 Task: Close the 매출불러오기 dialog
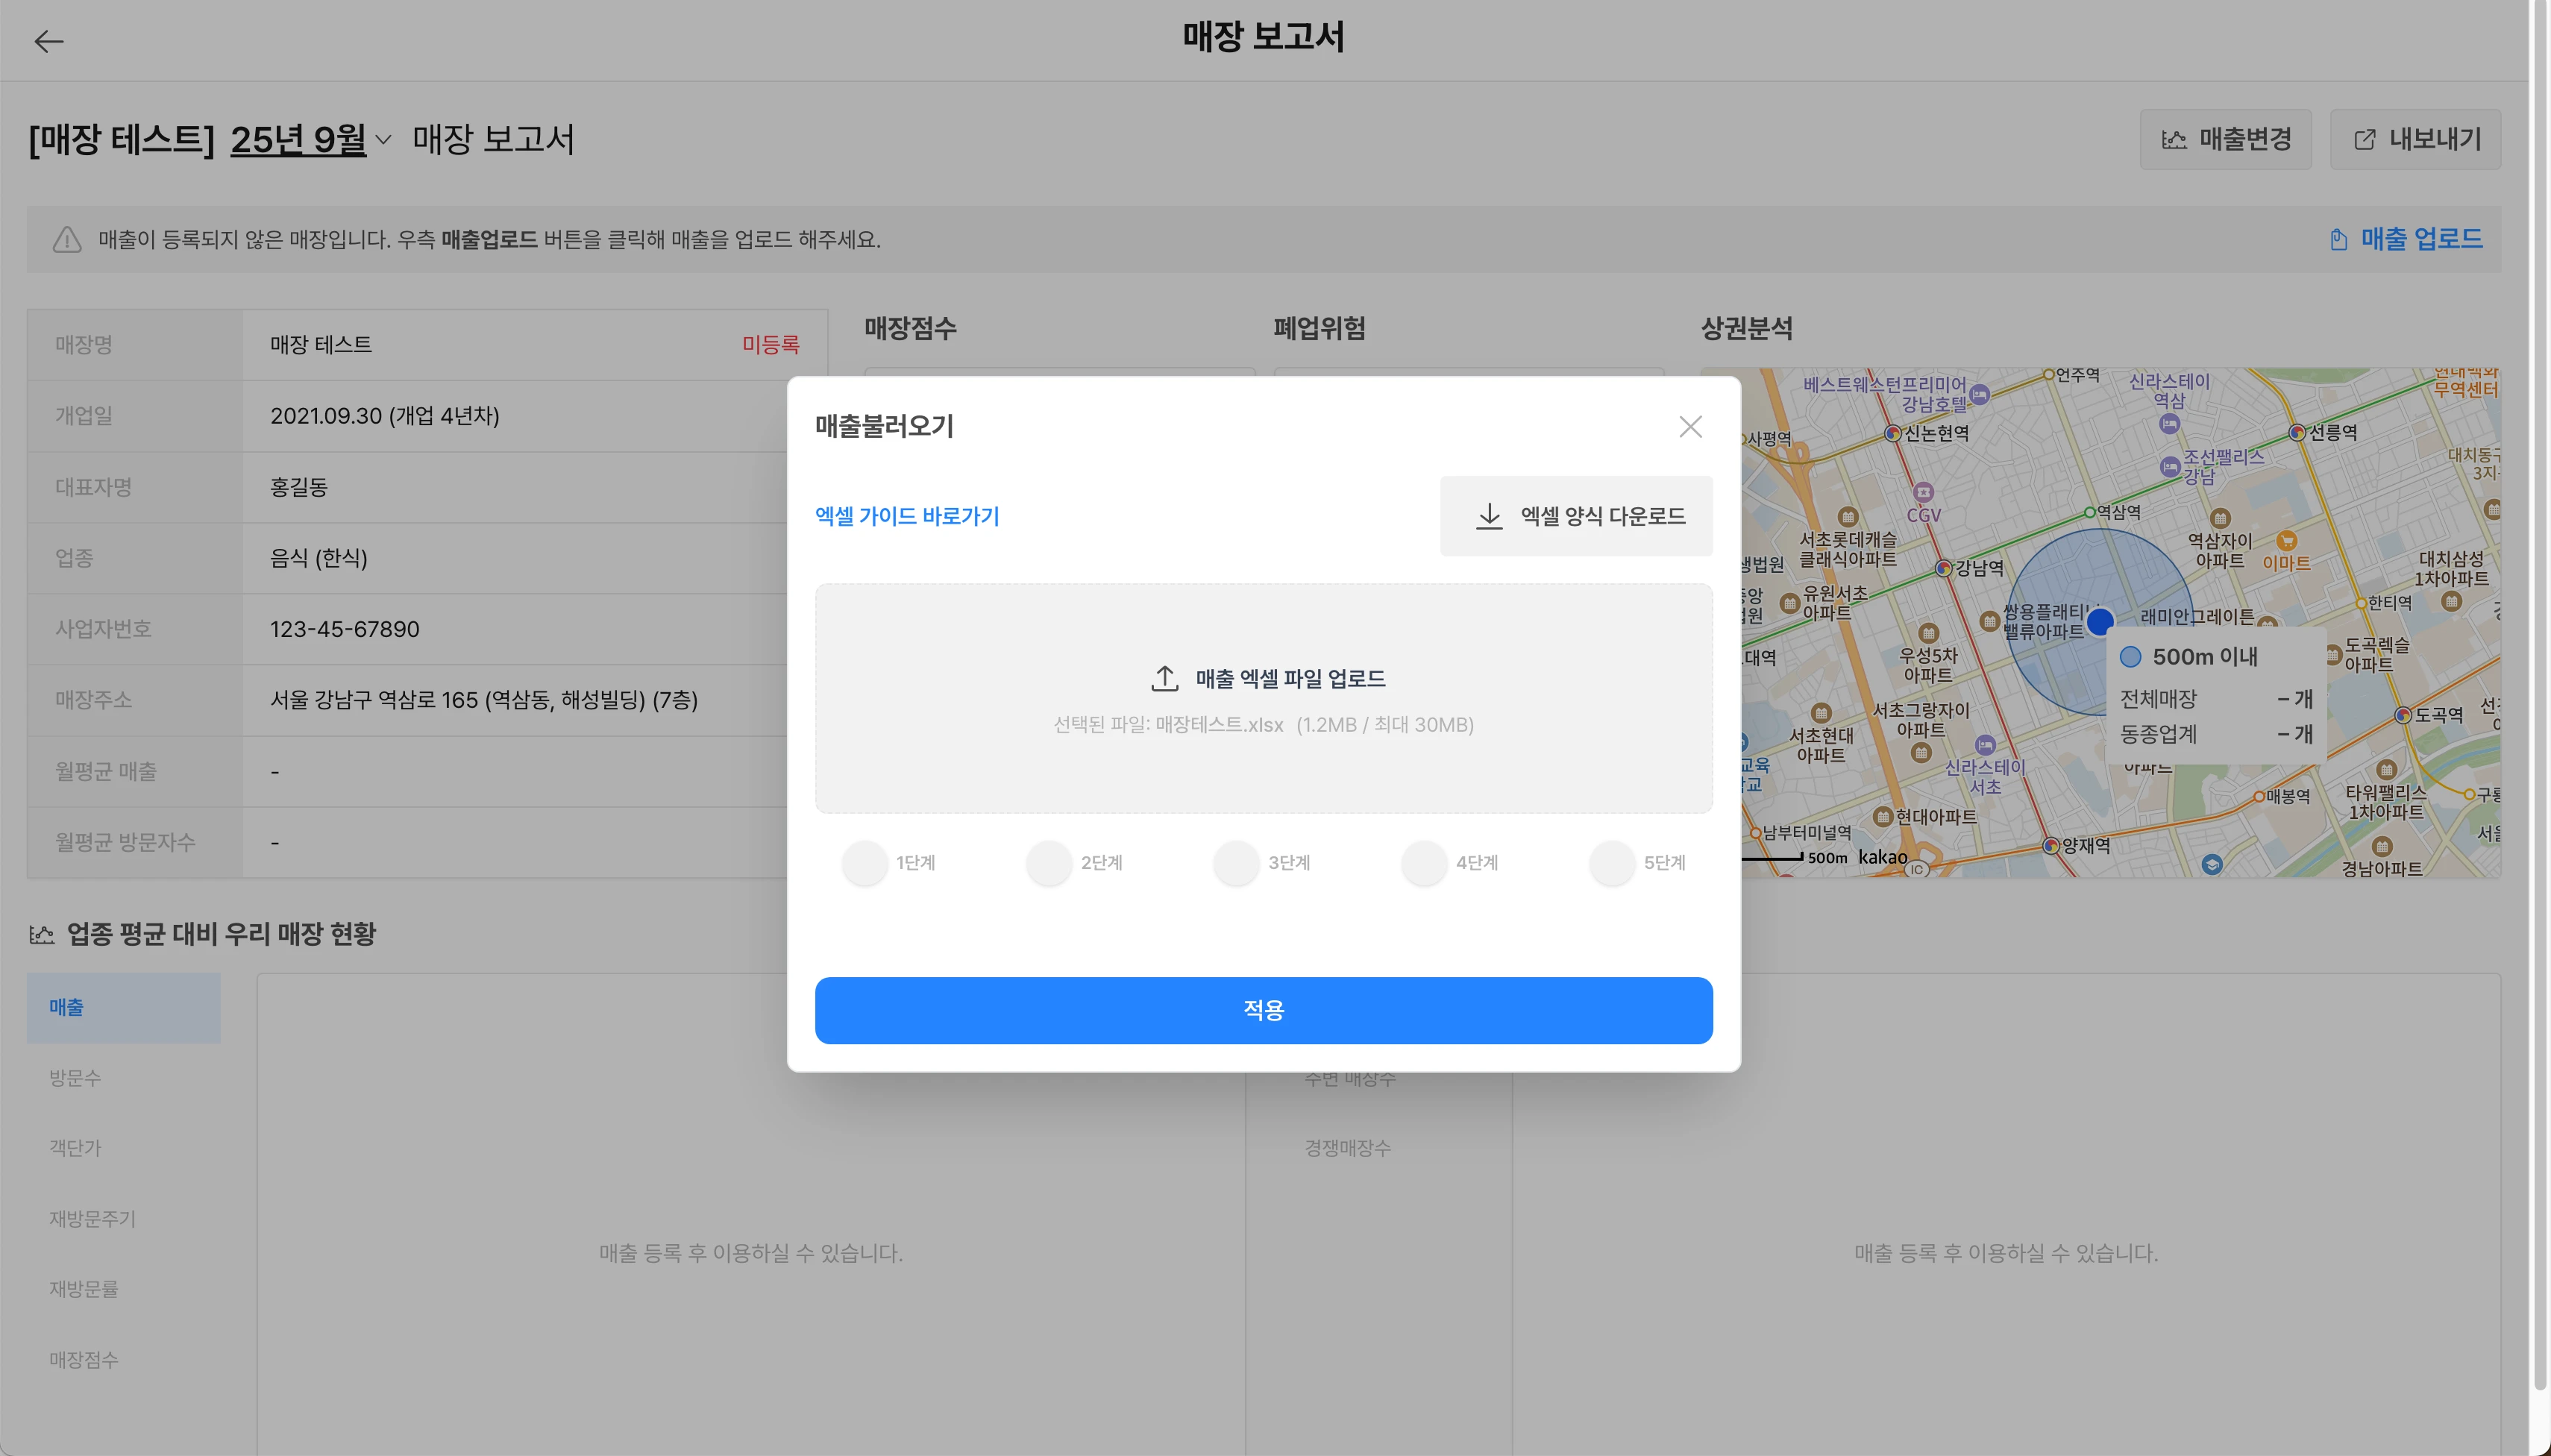[1690, 427]
